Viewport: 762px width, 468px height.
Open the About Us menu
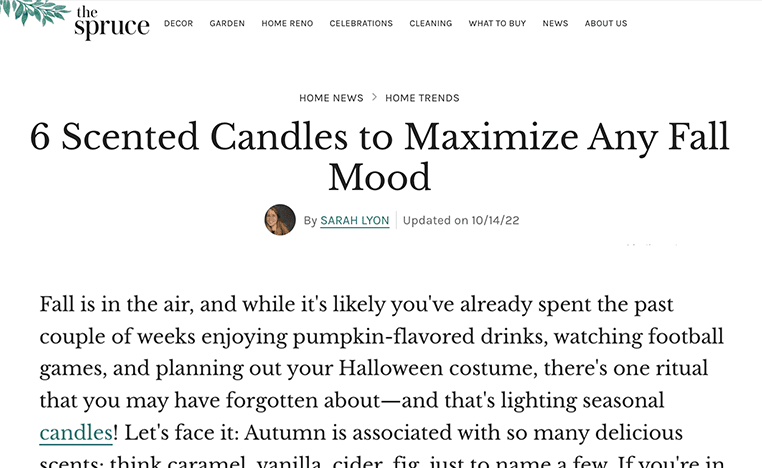pyautogui.click(x=606, y=23)
